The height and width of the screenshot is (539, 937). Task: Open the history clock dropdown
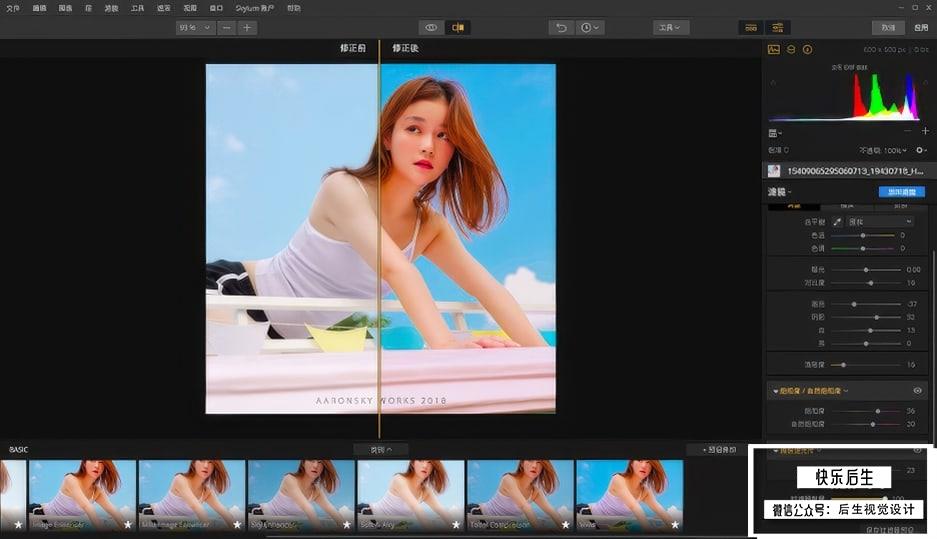point(590,27)
